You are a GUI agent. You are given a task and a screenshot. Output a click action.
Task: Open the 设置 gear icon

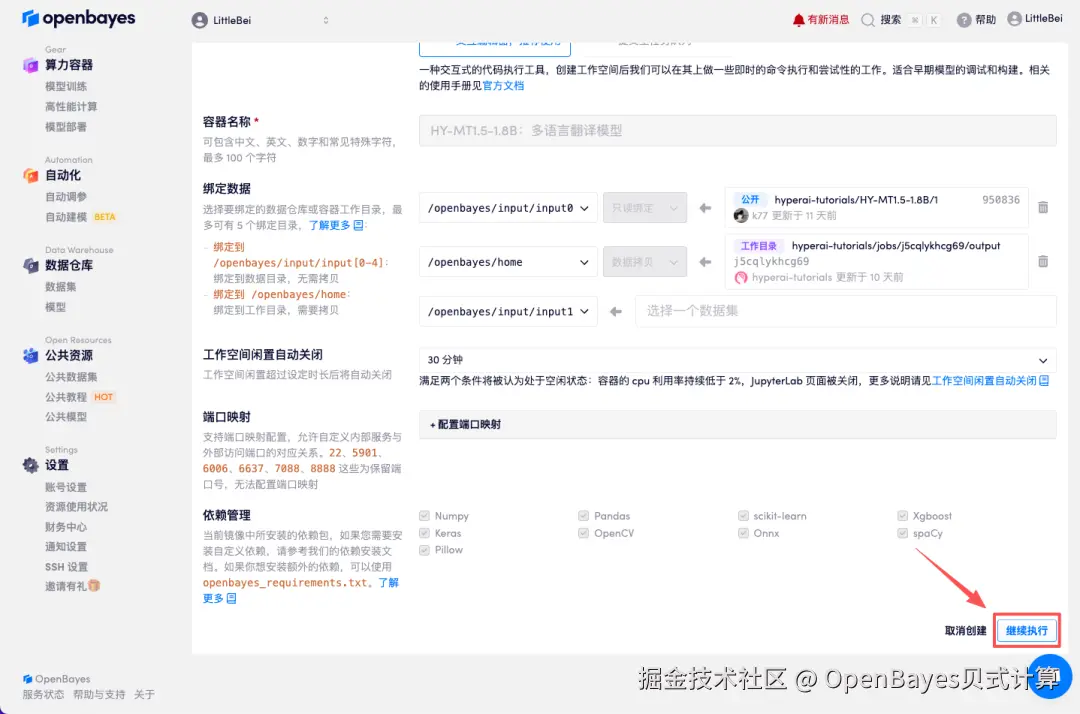[30, 465]
